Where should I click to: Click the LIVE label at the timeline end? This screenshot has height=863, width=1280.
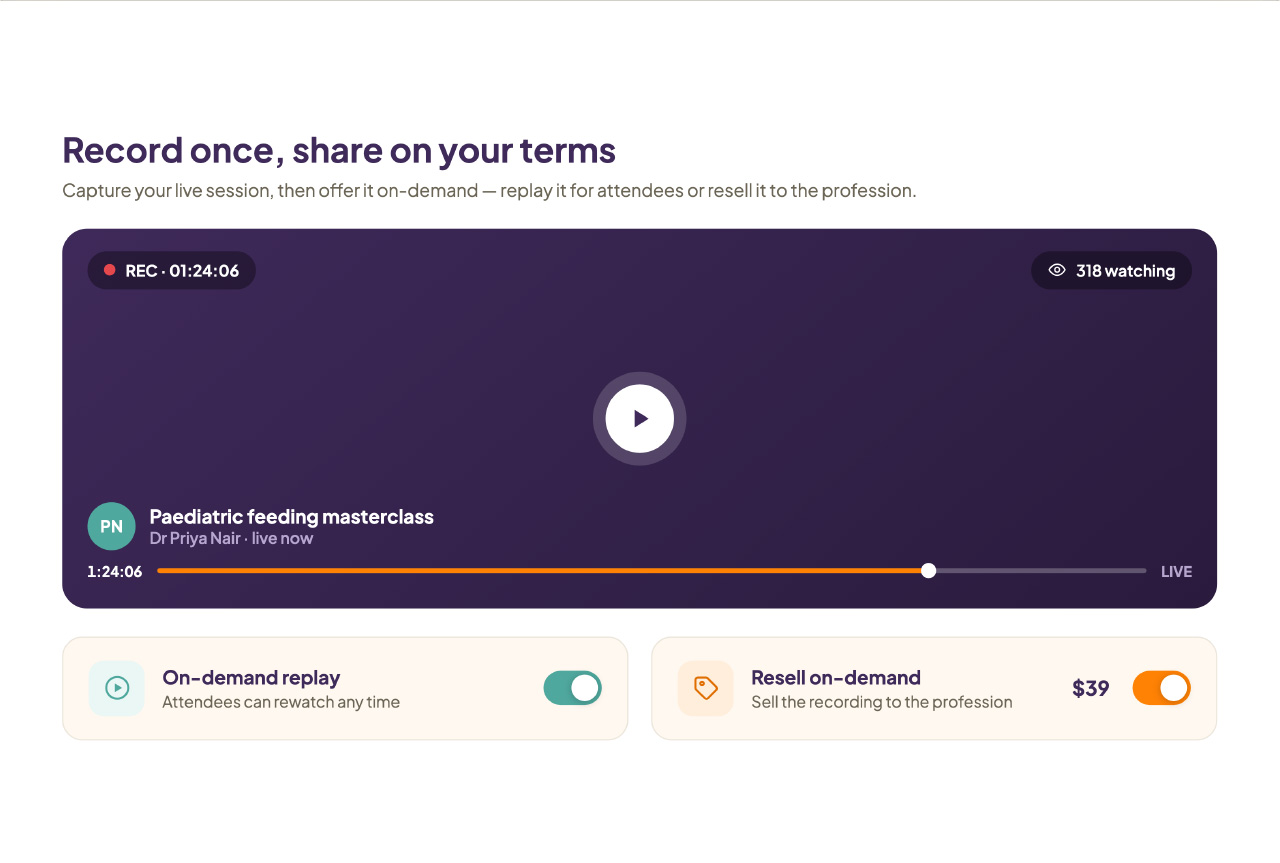coord(1176,572)
